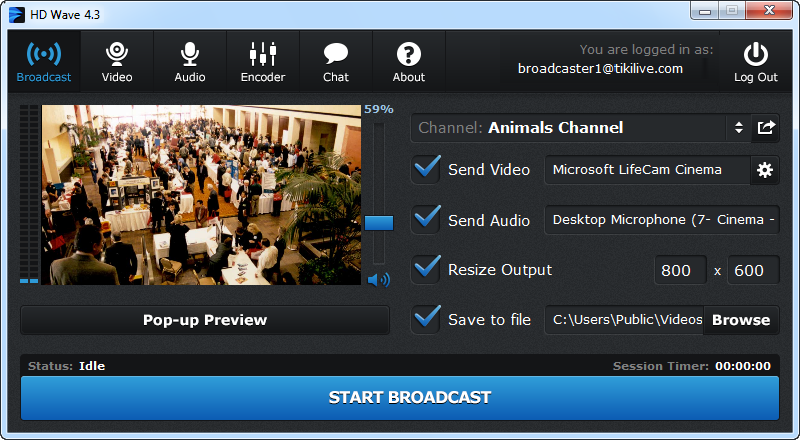Open the Desktop Microphone audio dropdown
The image size is (800, 440).
click(662, 220)
